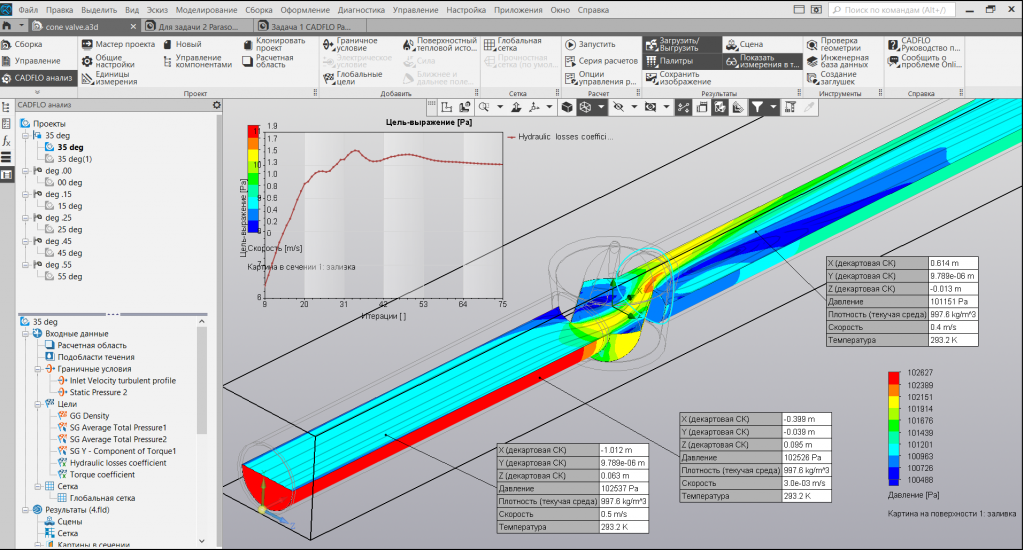Toggle the CADFLO анализ toolbar set
This screenshot has width=1024, height=550.
[x=37, y=78]
